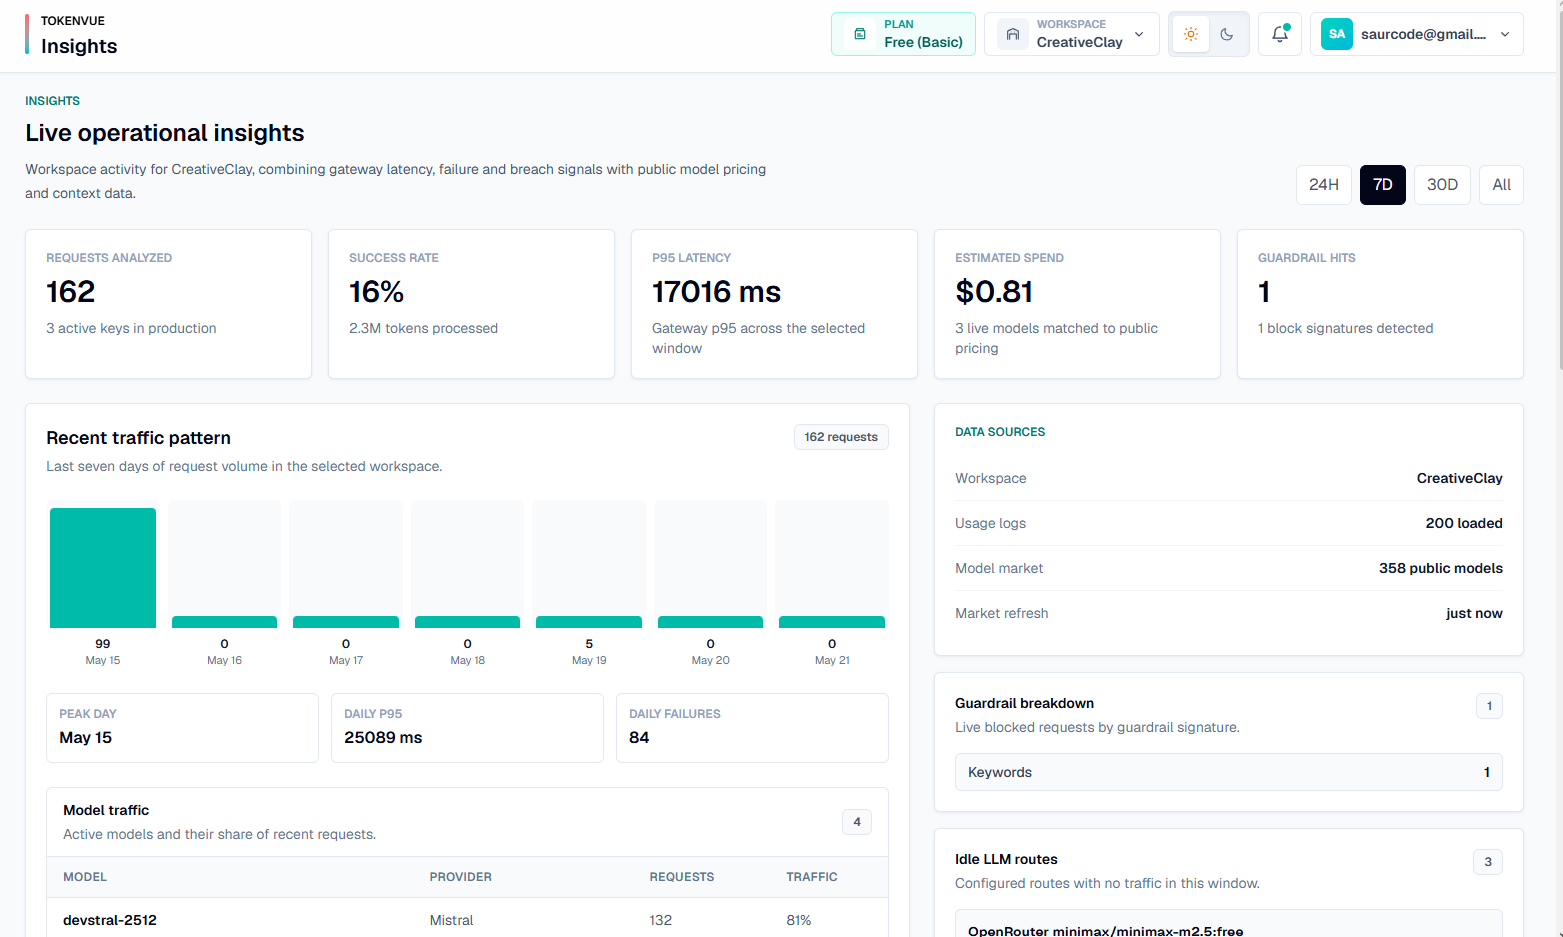Click the Guardrail breakdown count badge
Image resolution: width=1563 pixels, height=937 pixels.
tap(1489, 706)
